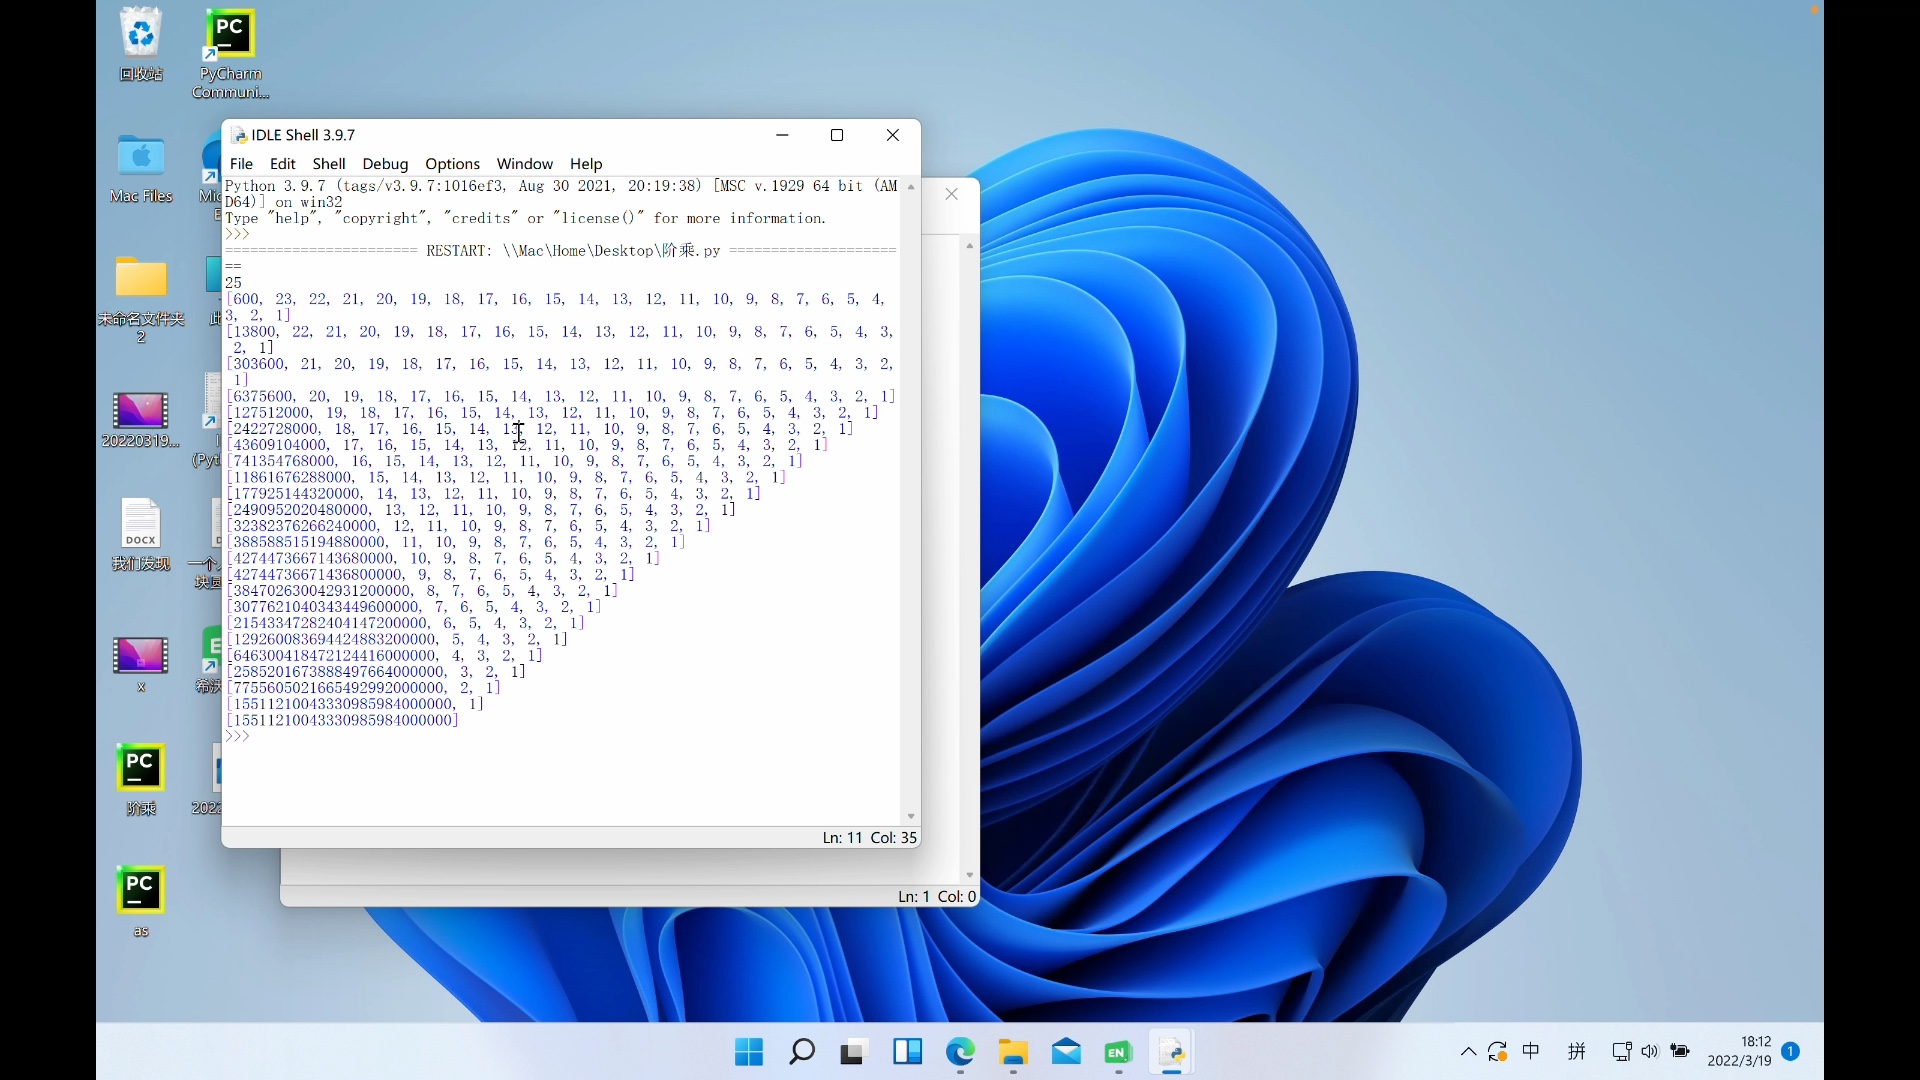Open the volume tray icon
Viewport: 1920px width, 1080px height.
tap(1650, 1051)
